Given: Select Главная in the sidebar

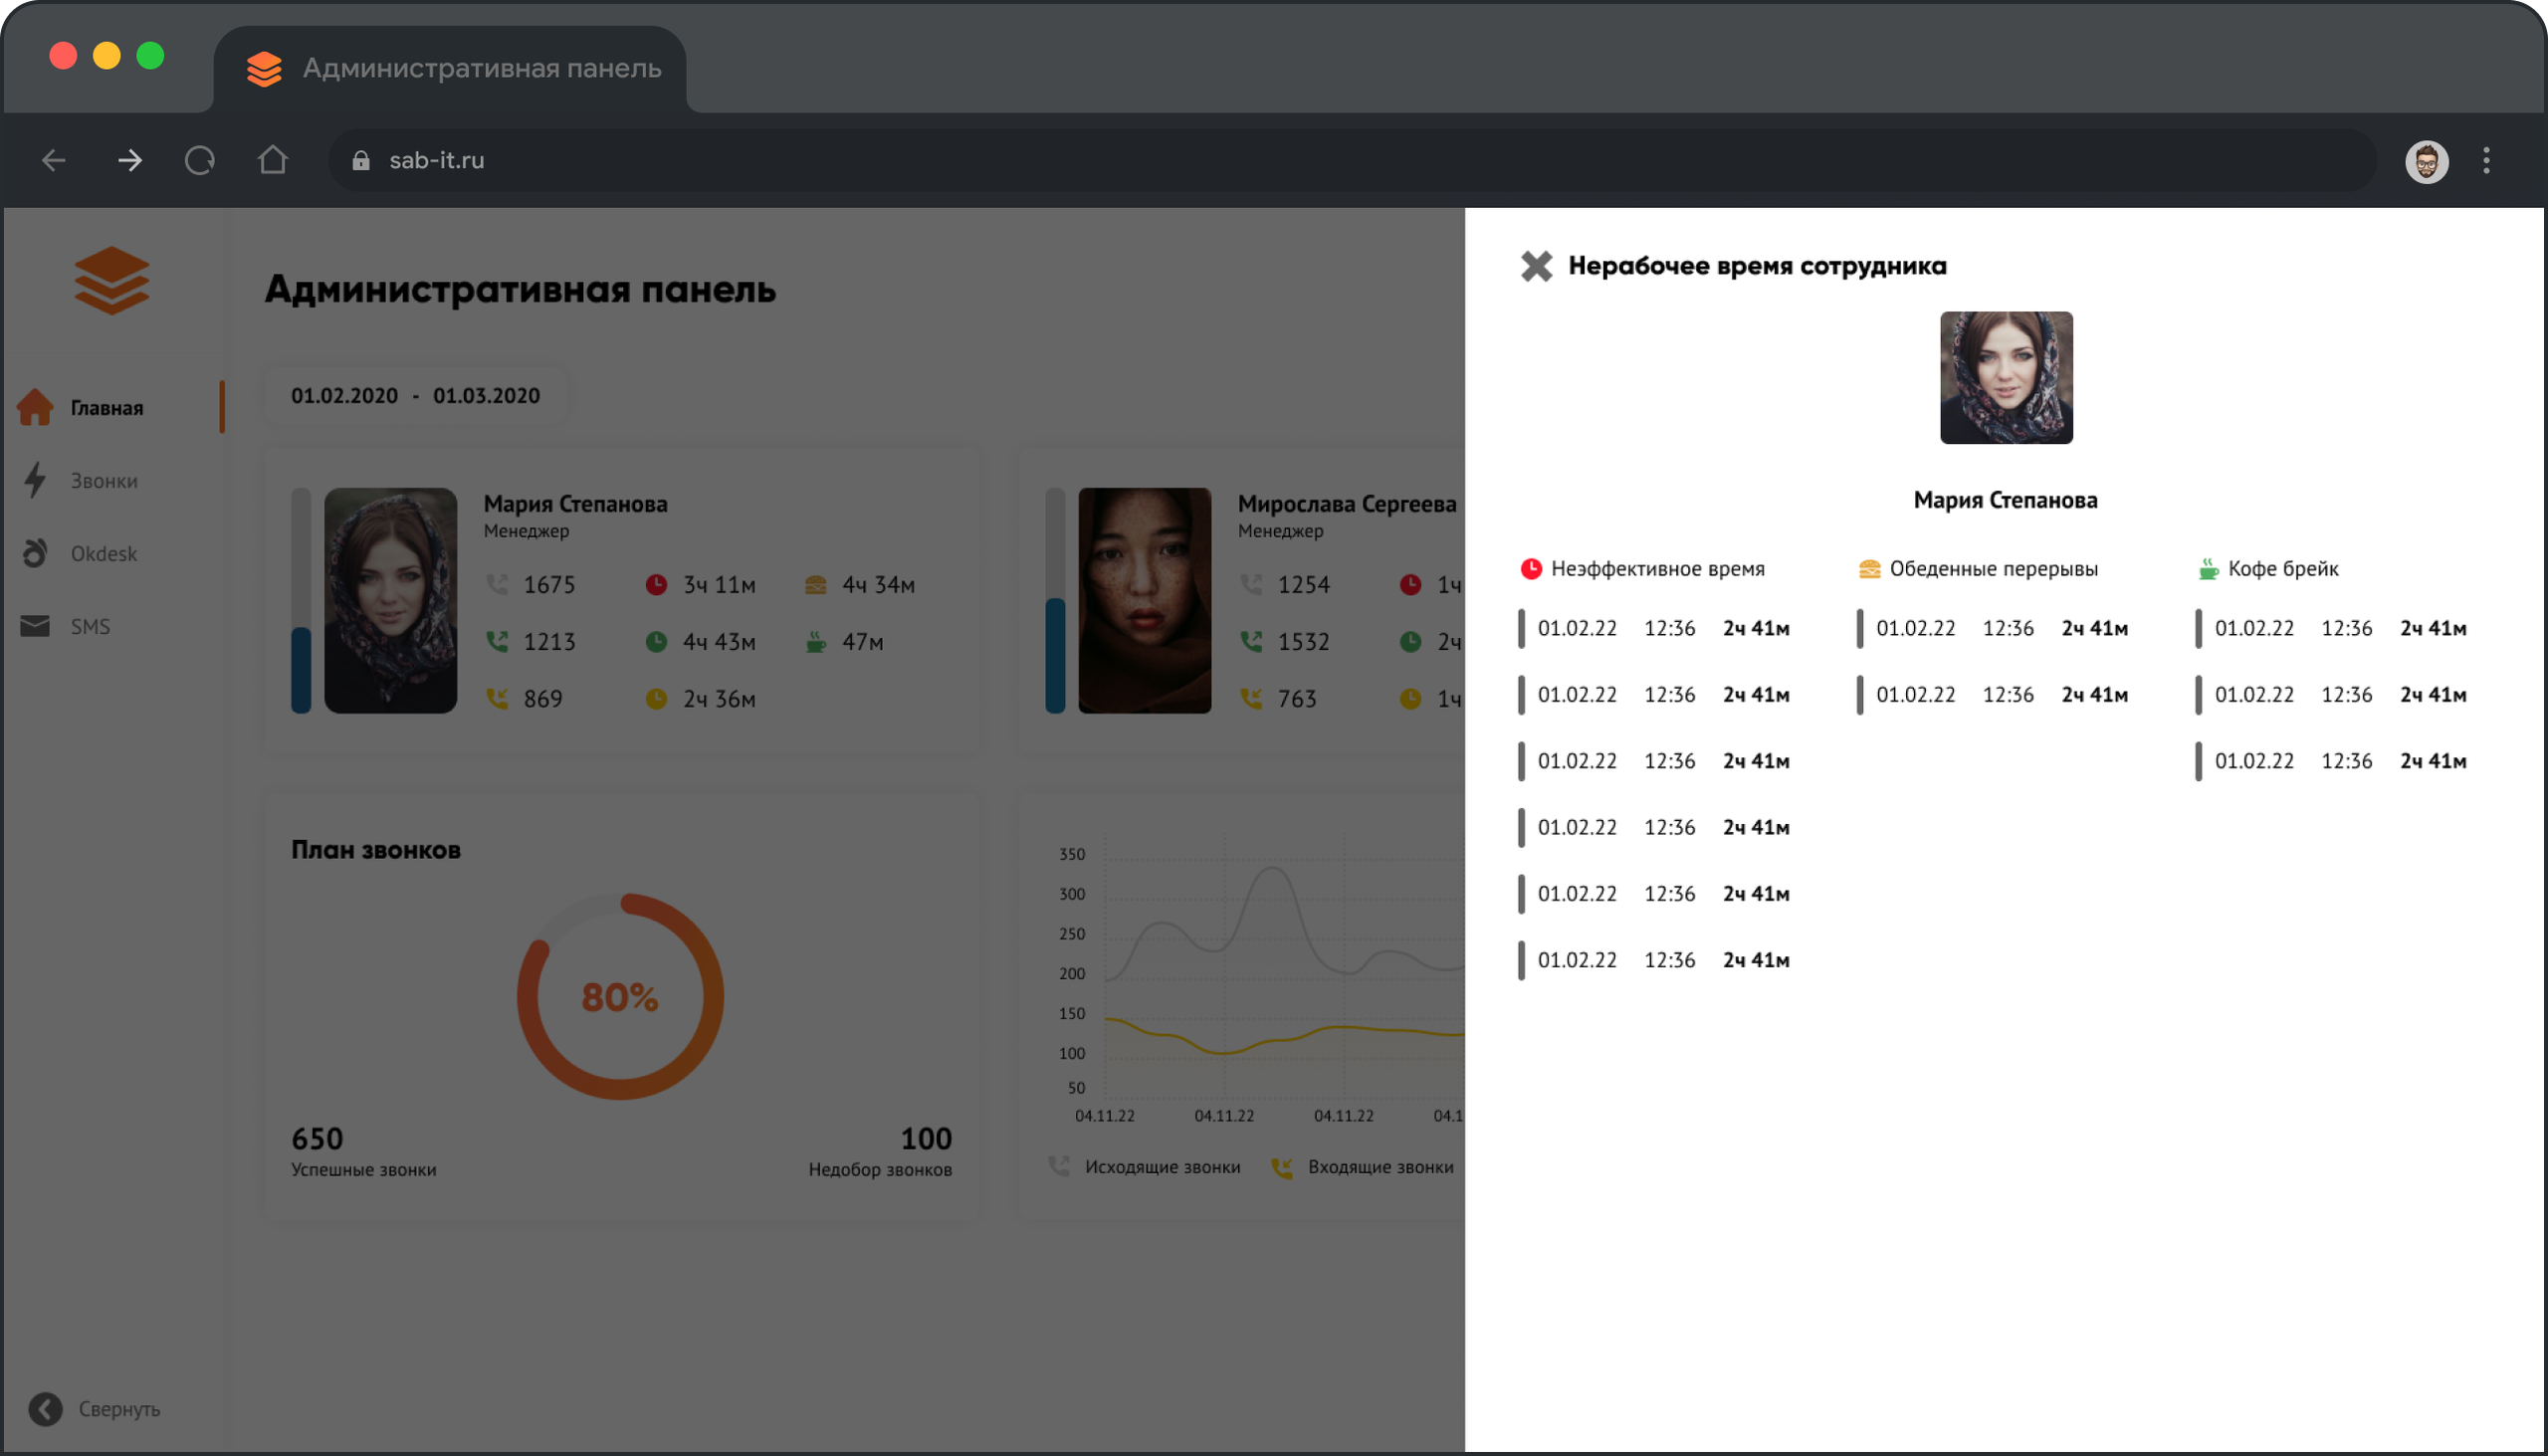Looking at the screenshot, I should (x=106, y=408).
